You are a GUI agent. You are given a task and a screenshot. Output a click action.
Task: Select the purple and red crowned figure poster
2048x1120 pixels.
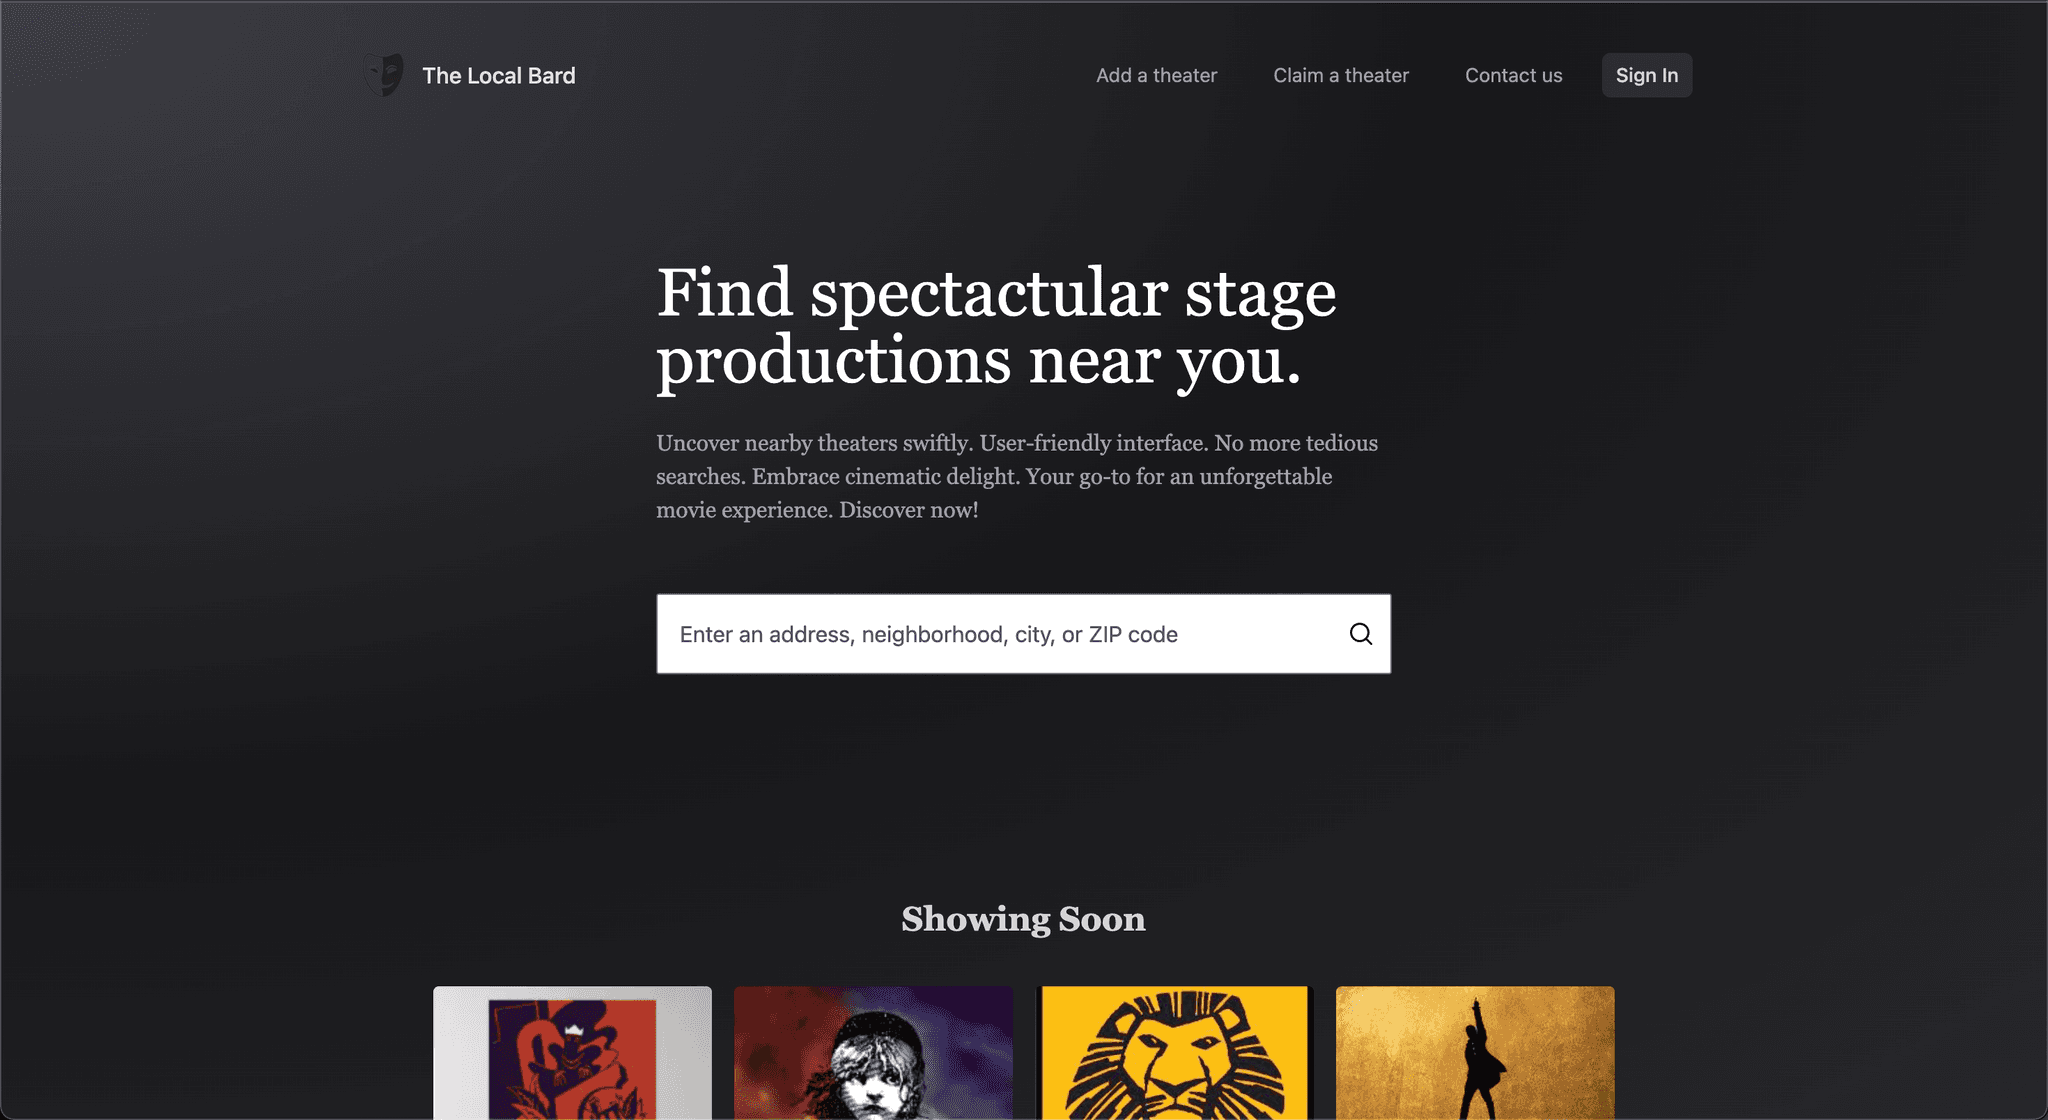[572, 1053]
